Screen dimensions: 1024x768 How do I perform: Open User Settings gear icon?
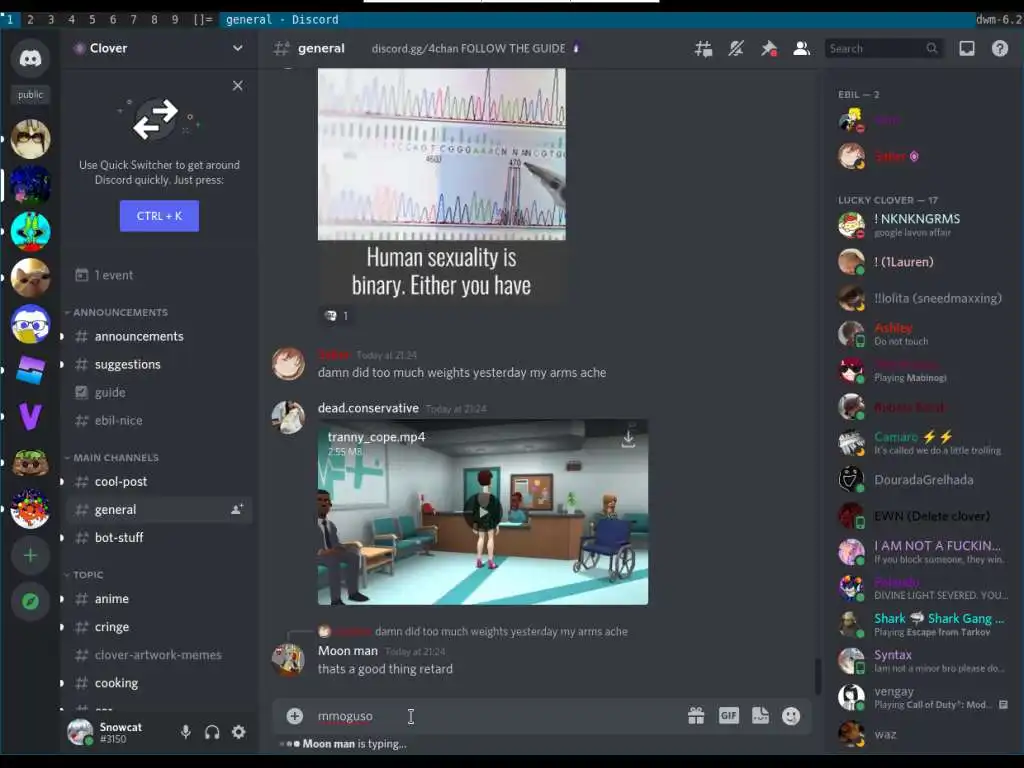[239, 732]
